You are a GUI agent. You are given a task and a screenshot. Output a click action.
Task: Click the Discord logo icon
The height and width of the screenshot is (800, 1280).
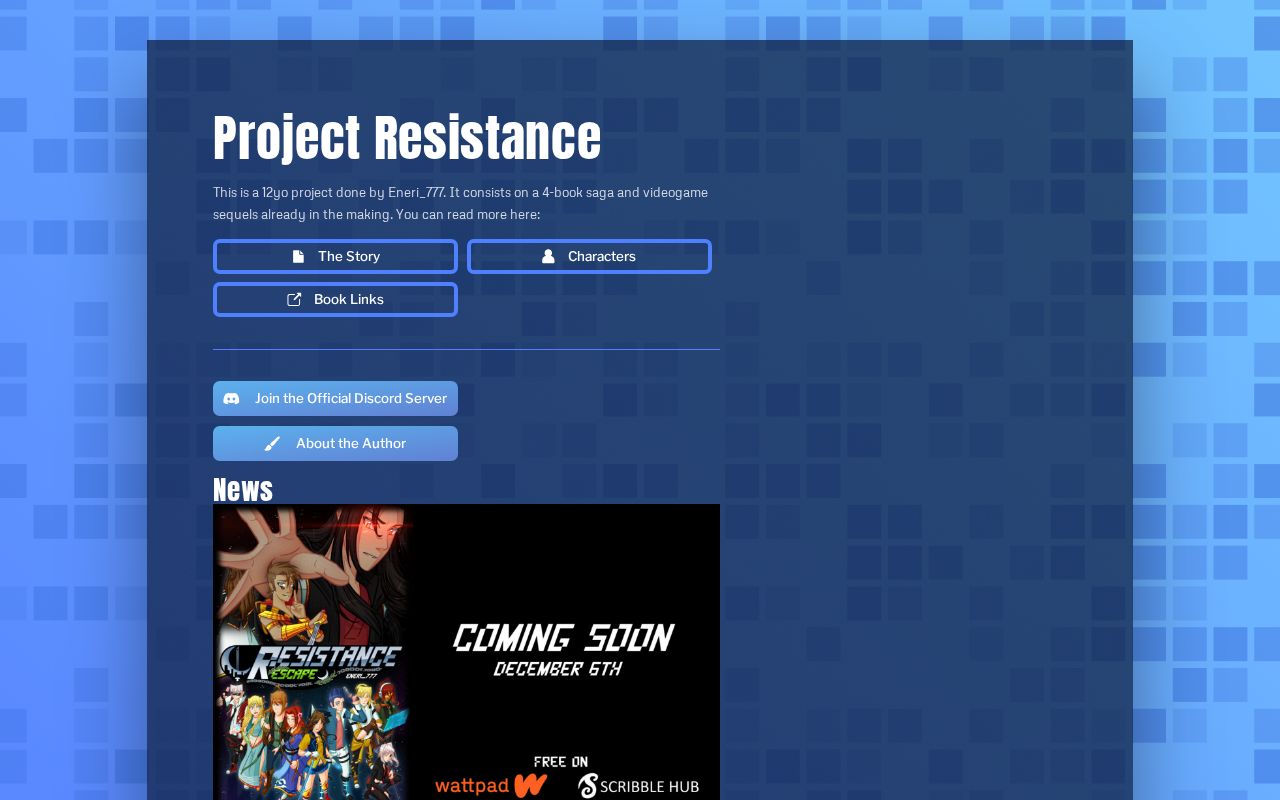(x=231, y=399)
